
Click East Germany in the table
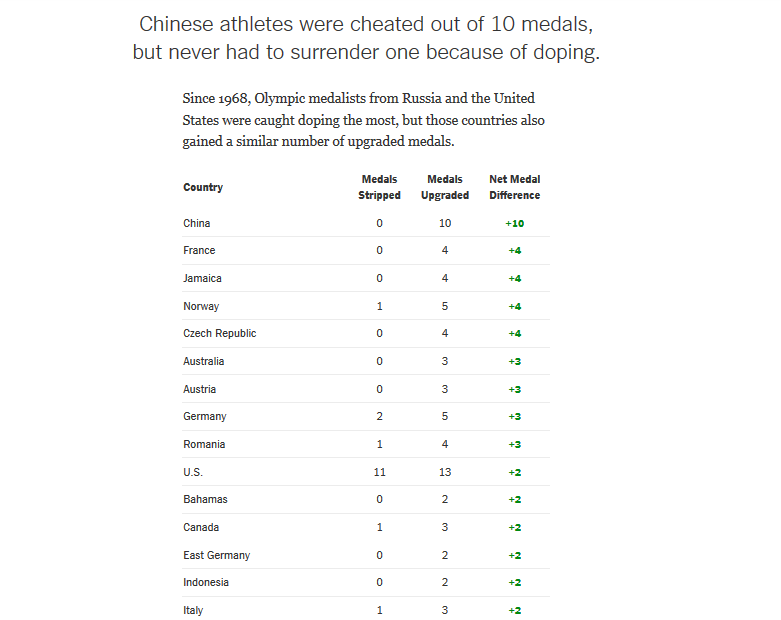[x=216, y=555]
